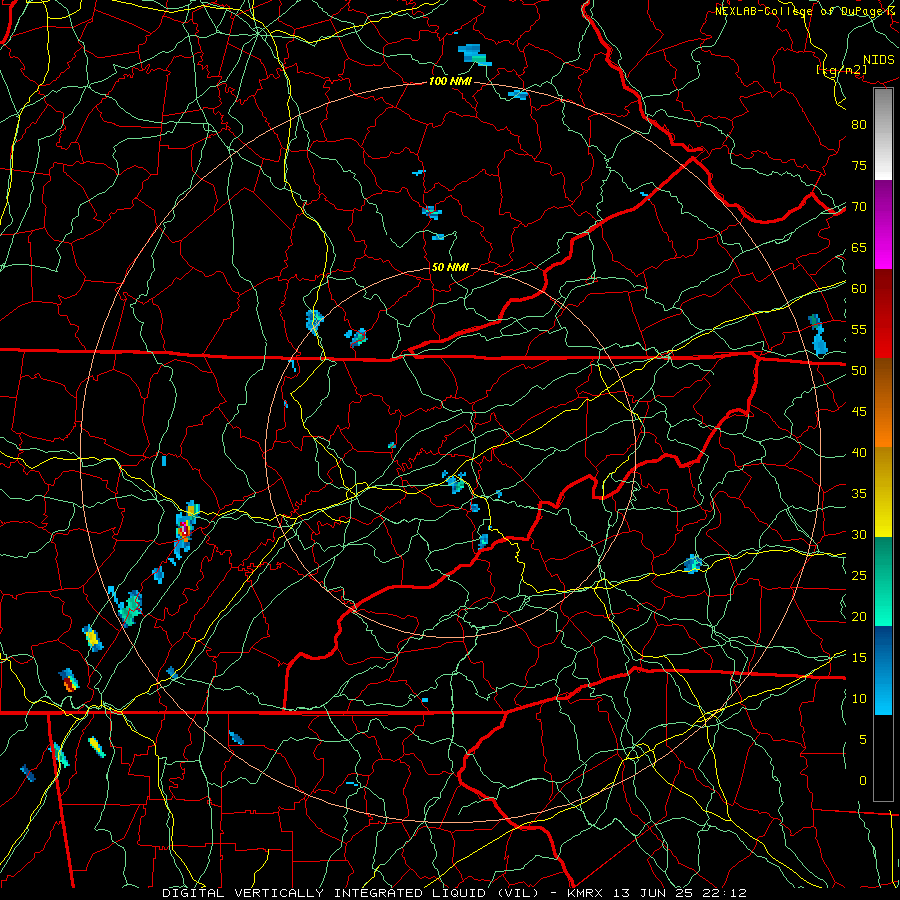Click the yellow segment of the VIL color scale
Image resolution: width=900 pixels, height=900 pixels.
pos(883,492)
